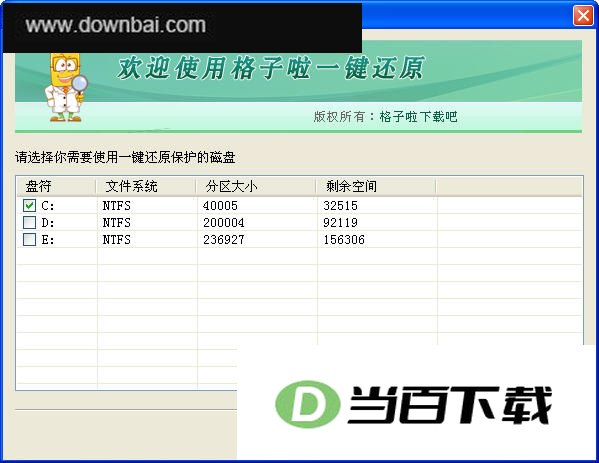Image resolution: width=599 pixels, height=463 pixels.
Task: Select the D: drive label
Action: coord(48,223)
